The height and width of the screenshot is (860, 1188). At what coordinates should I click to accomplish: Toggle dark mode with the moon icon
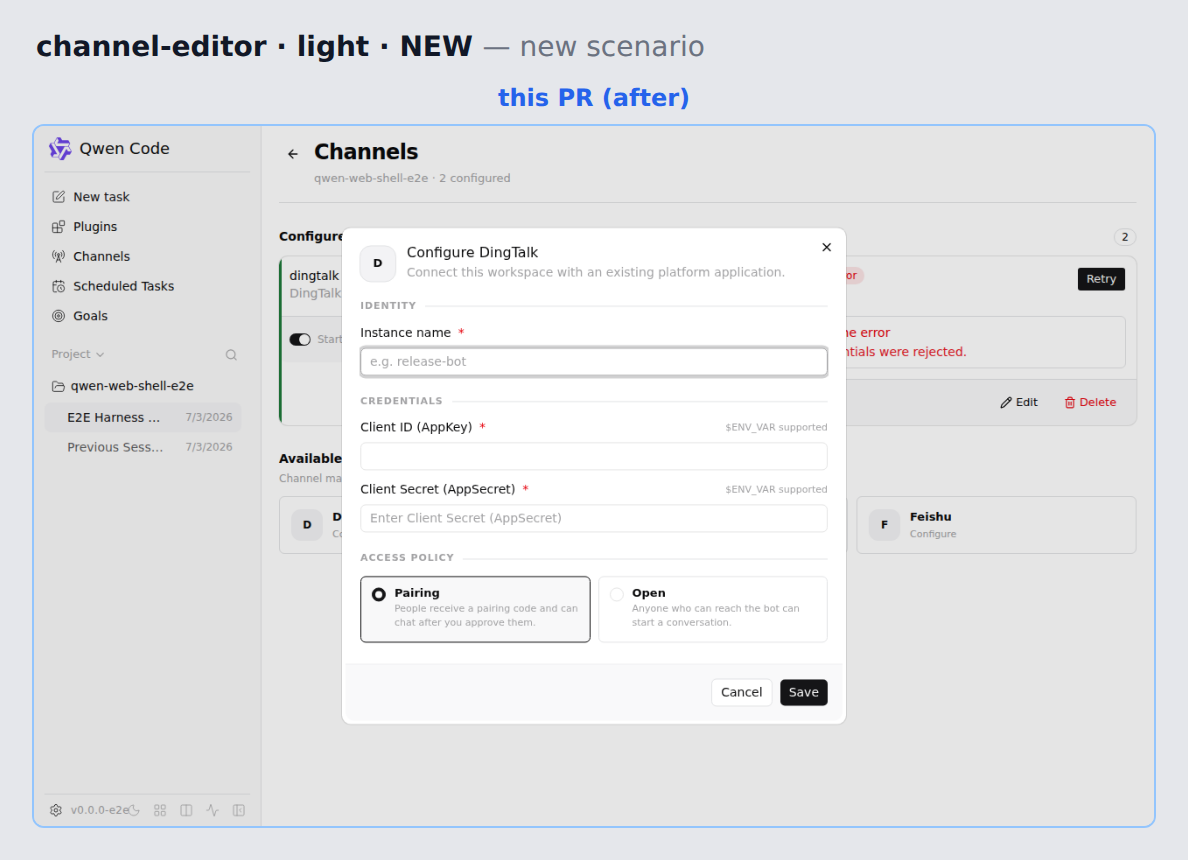click(134, 810)
